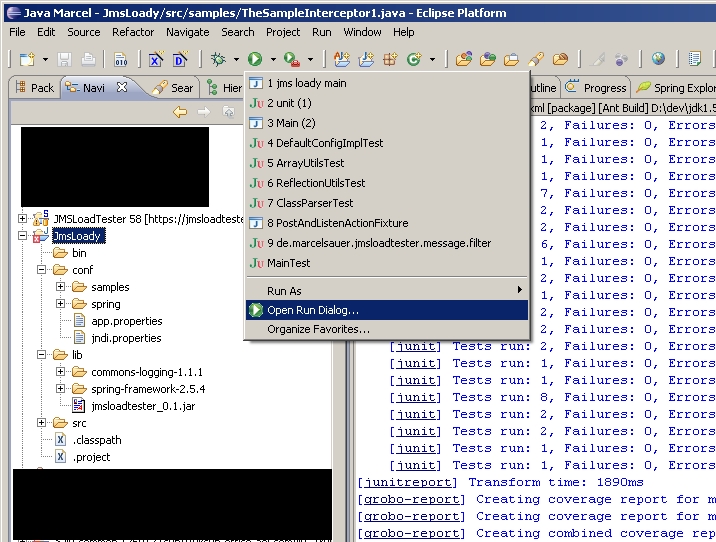Viewport: 716px width, 542px height.
Task: Click the Debug bug icon
Action: 218,59
